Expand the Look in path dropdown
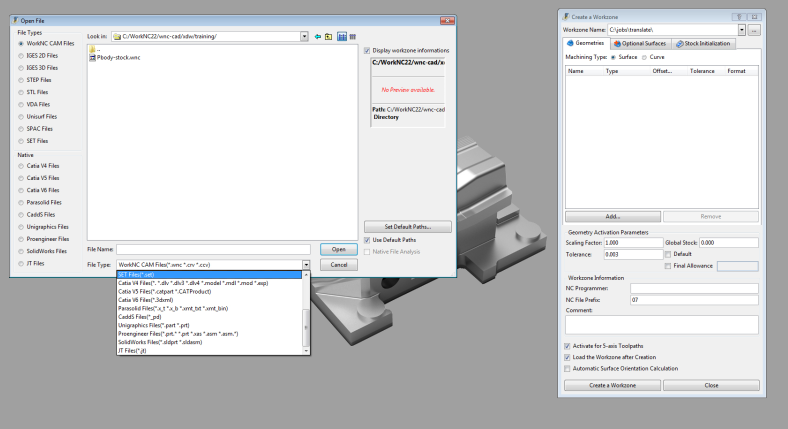 tap(304, 36)
